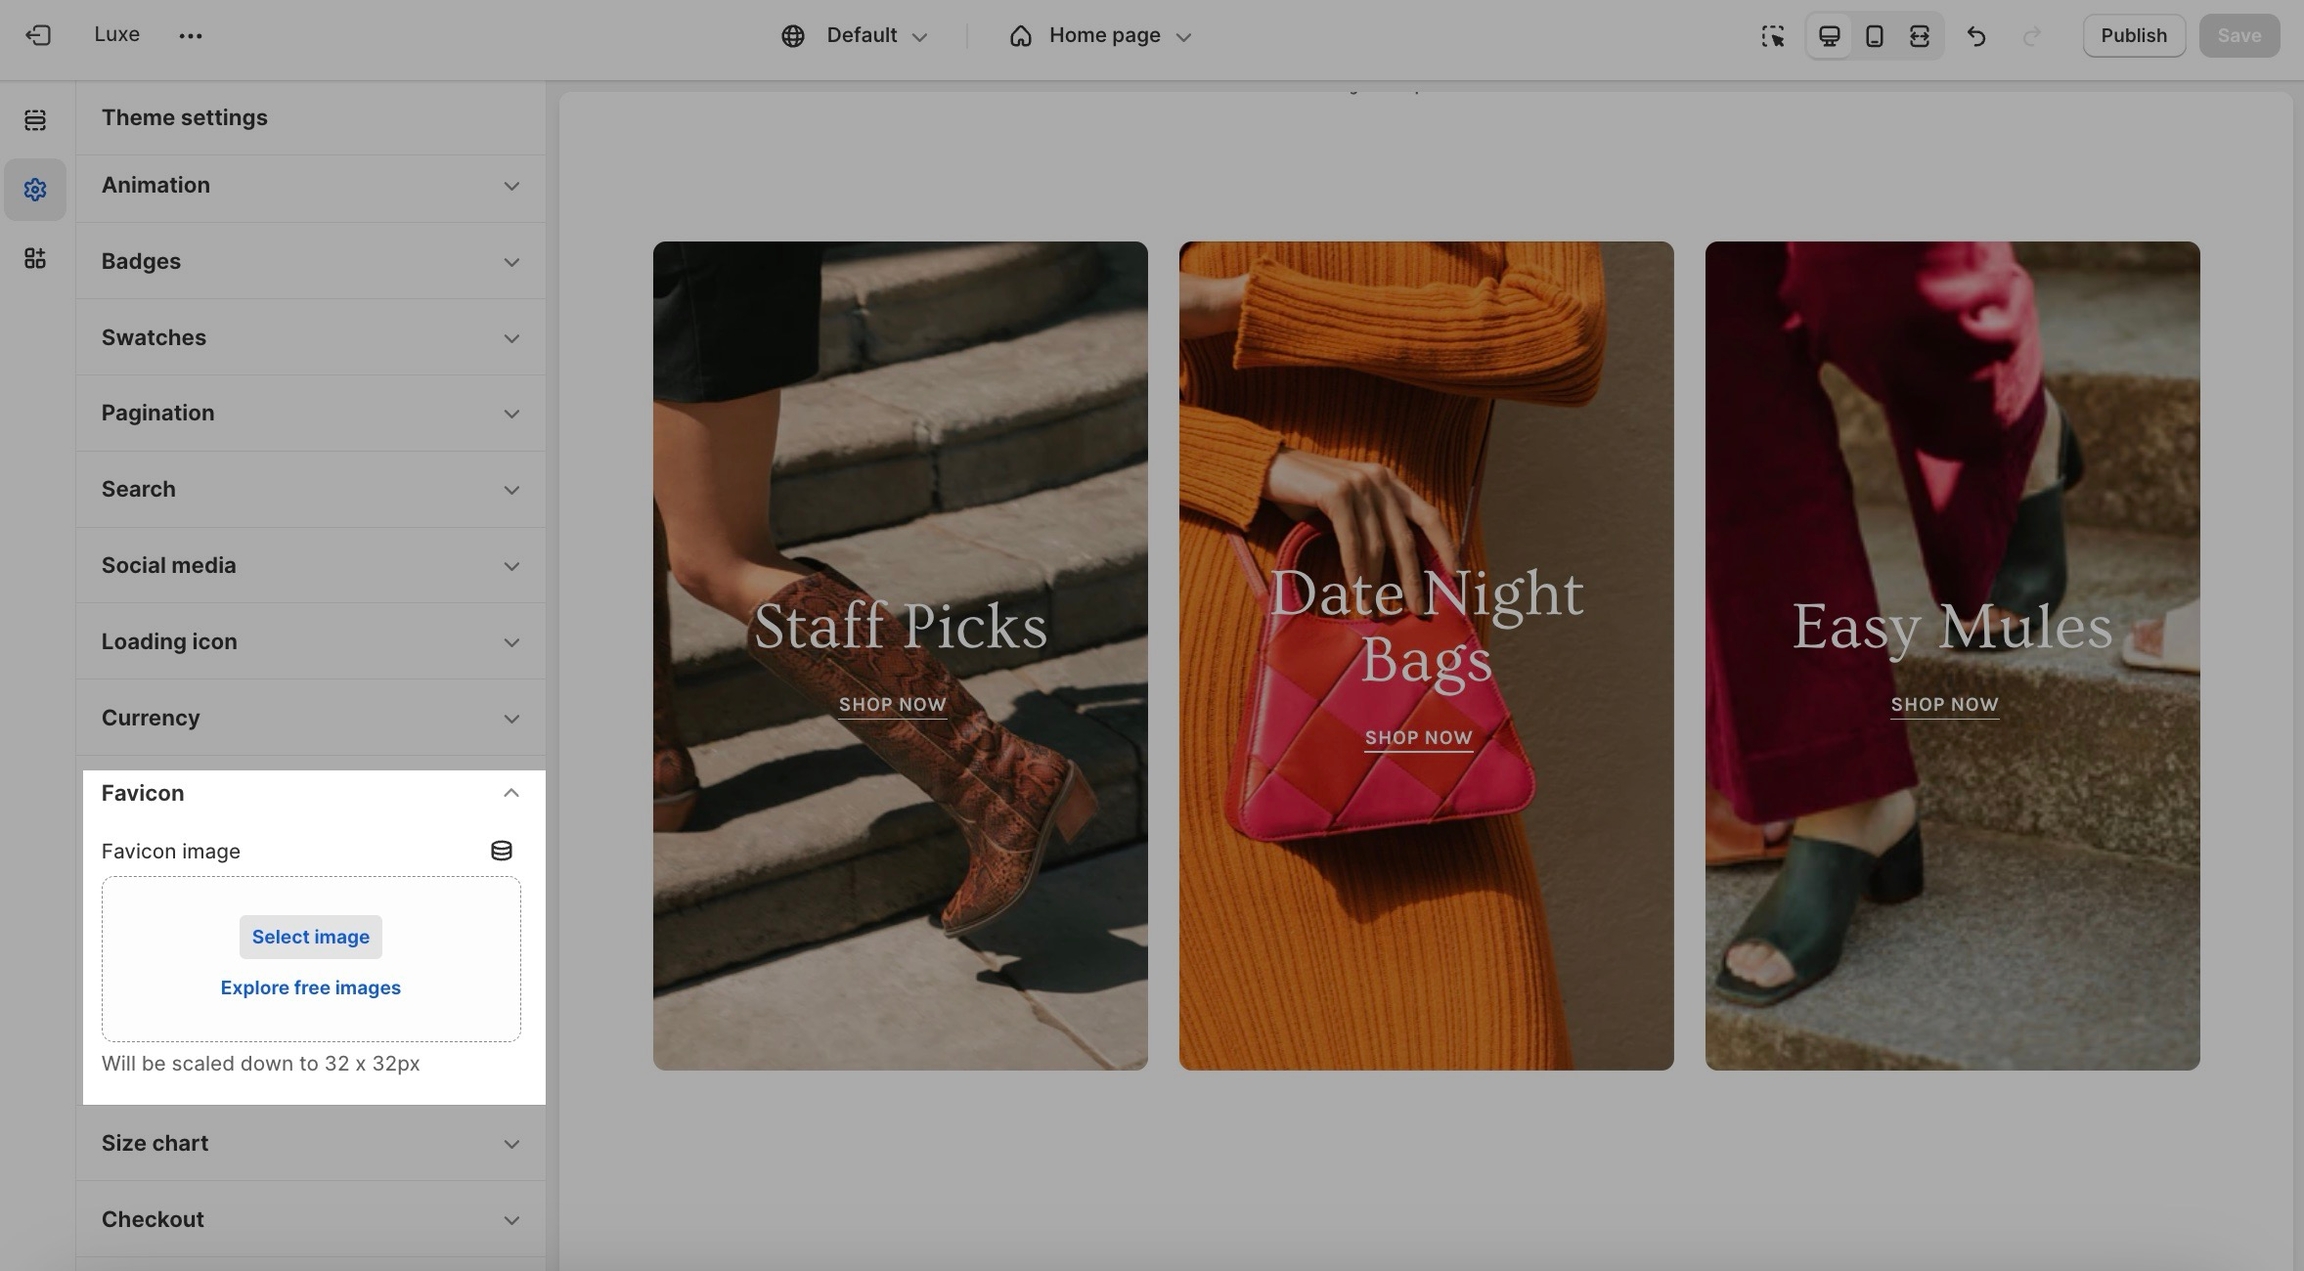Switch to desktop preview view

tap(1829, 36)
